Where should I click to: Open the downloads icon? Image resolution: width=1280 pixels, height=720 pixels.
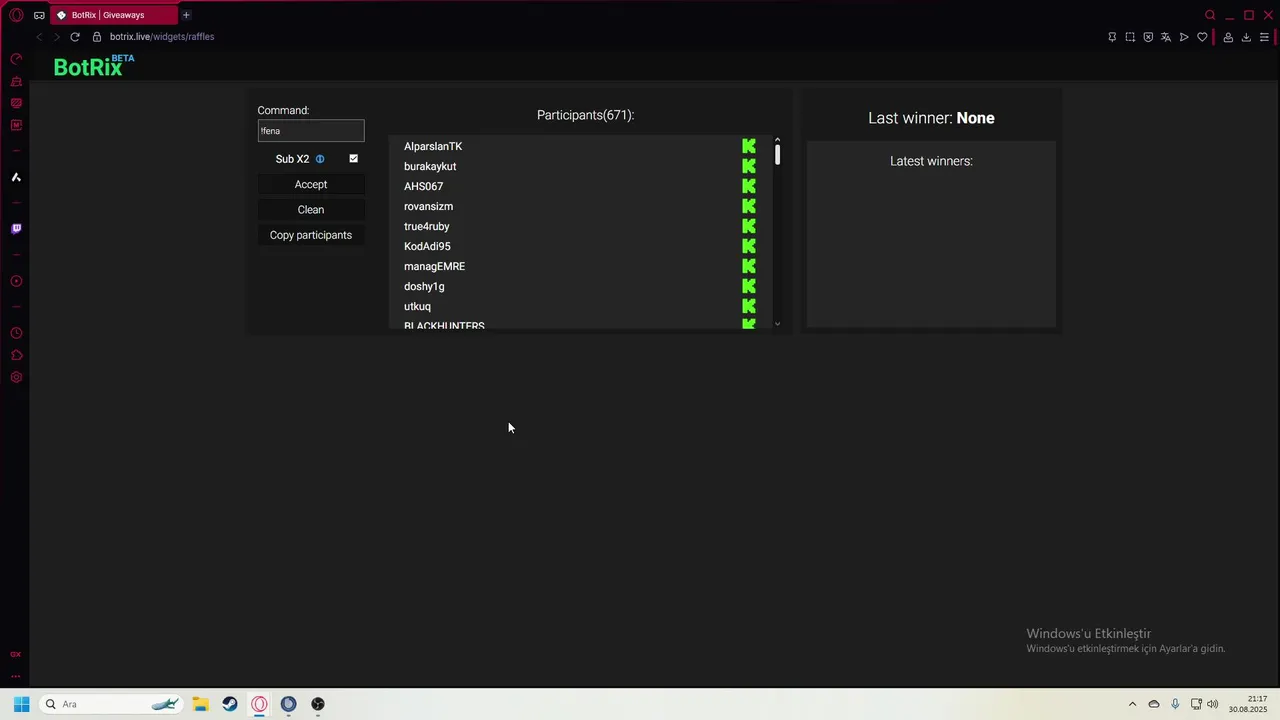click(x=1246, y=37)
